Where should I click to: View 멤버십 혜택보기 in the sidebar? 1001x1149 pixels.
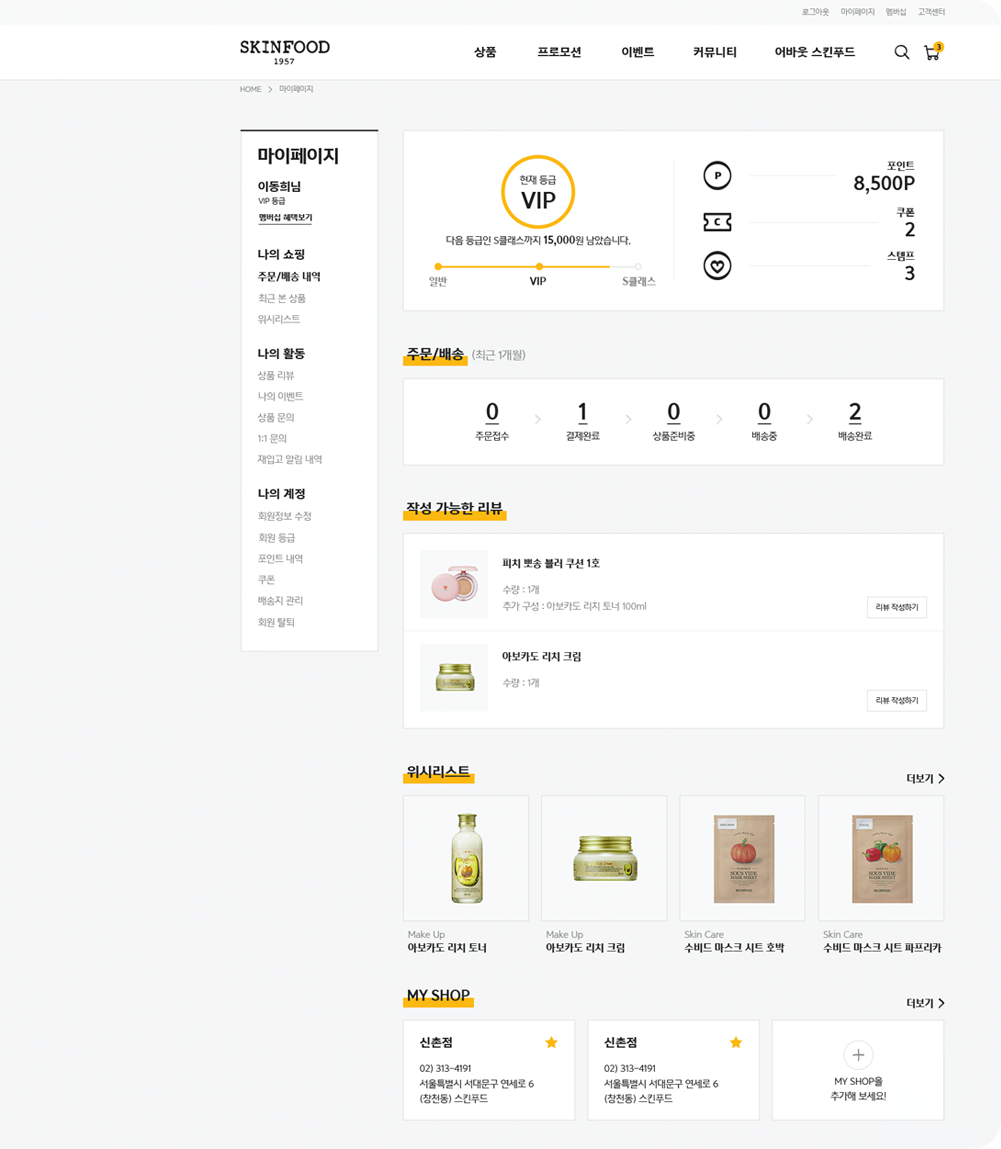click(x=285, y=218)
